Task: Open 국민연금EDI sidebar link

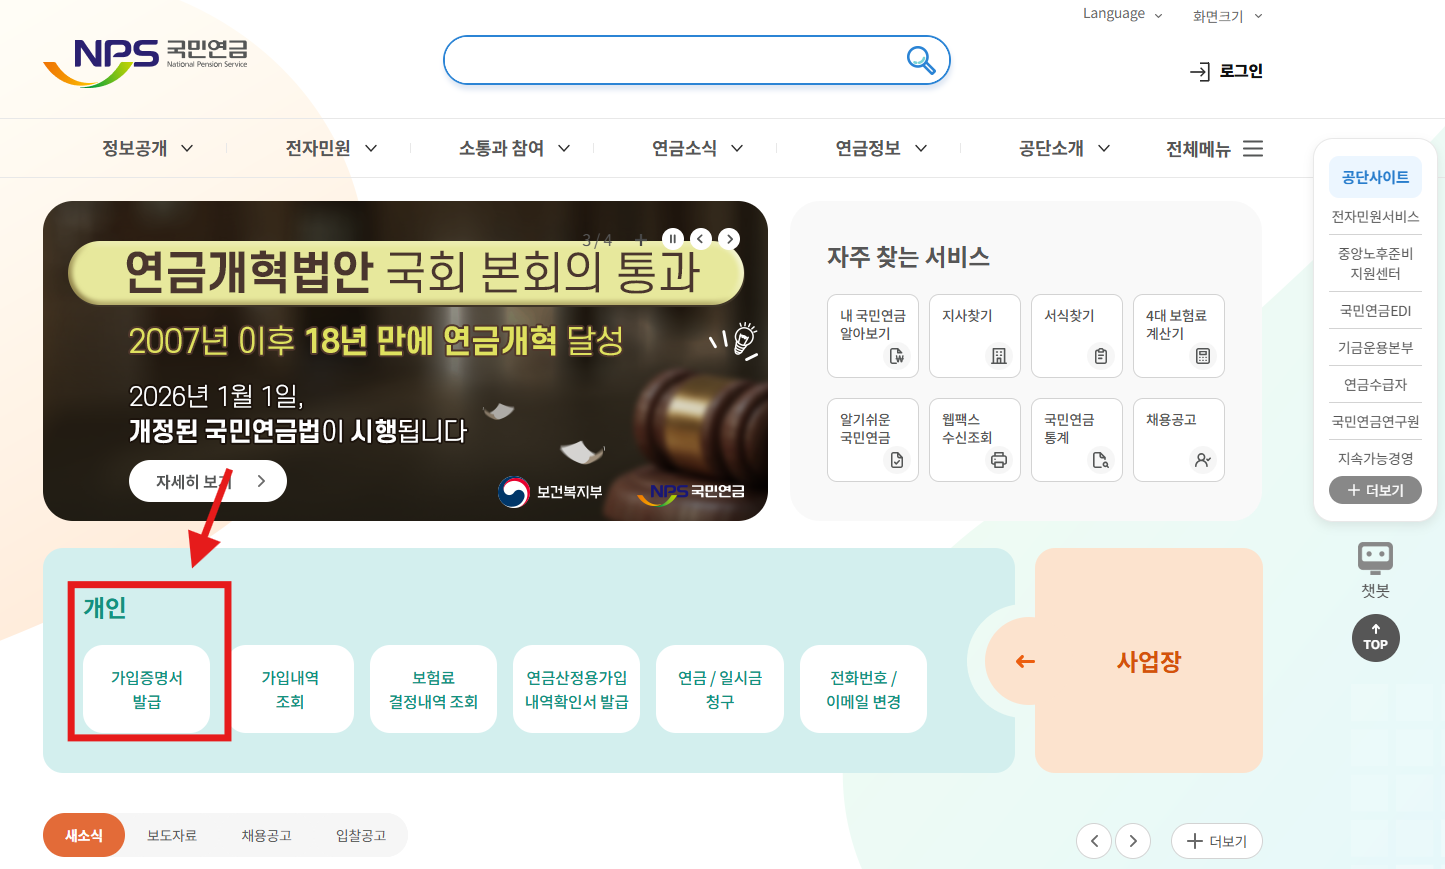Action: 1375,310
